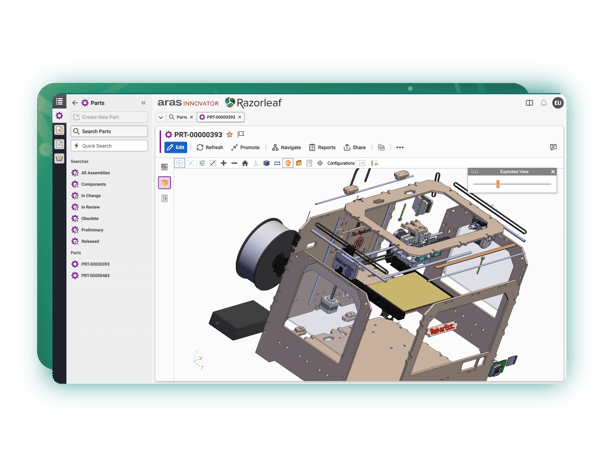Click the zoom out minus icon
Viewport: 600px width, 464px height.
[234, 163]
